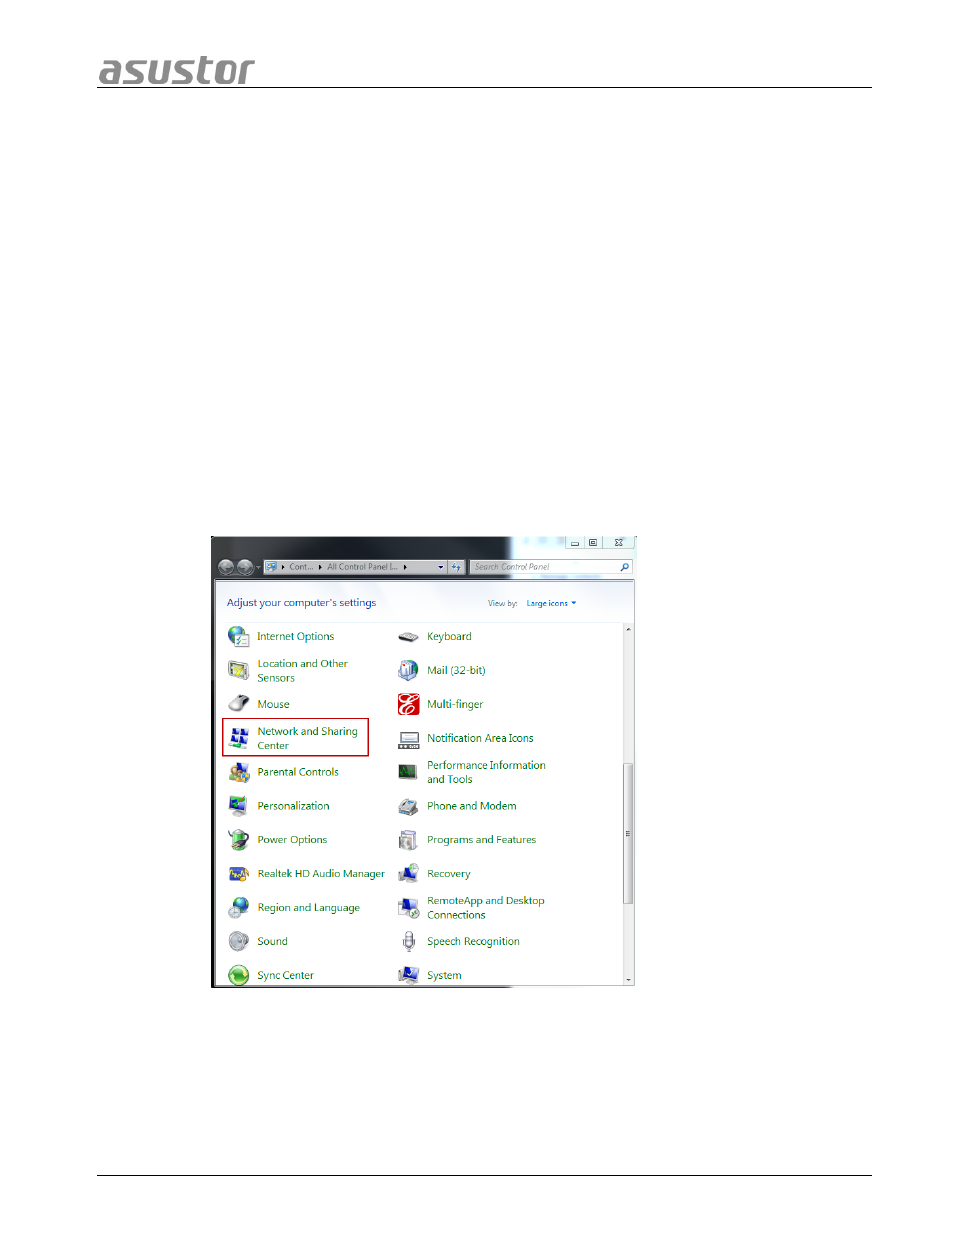Viewport: 954px width, 1235px height.
Task: Refresh the Control Panel address bar
Action: [x=456, y=567]
